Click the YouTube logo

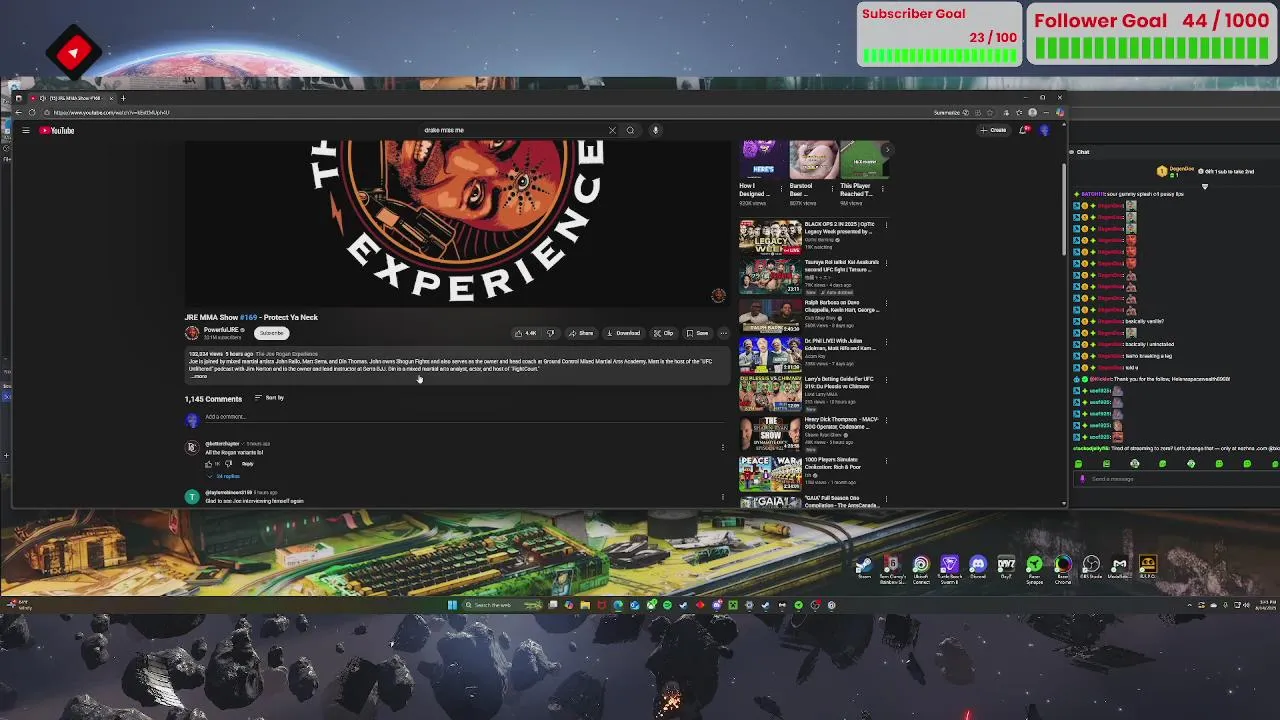coord(58,130)
